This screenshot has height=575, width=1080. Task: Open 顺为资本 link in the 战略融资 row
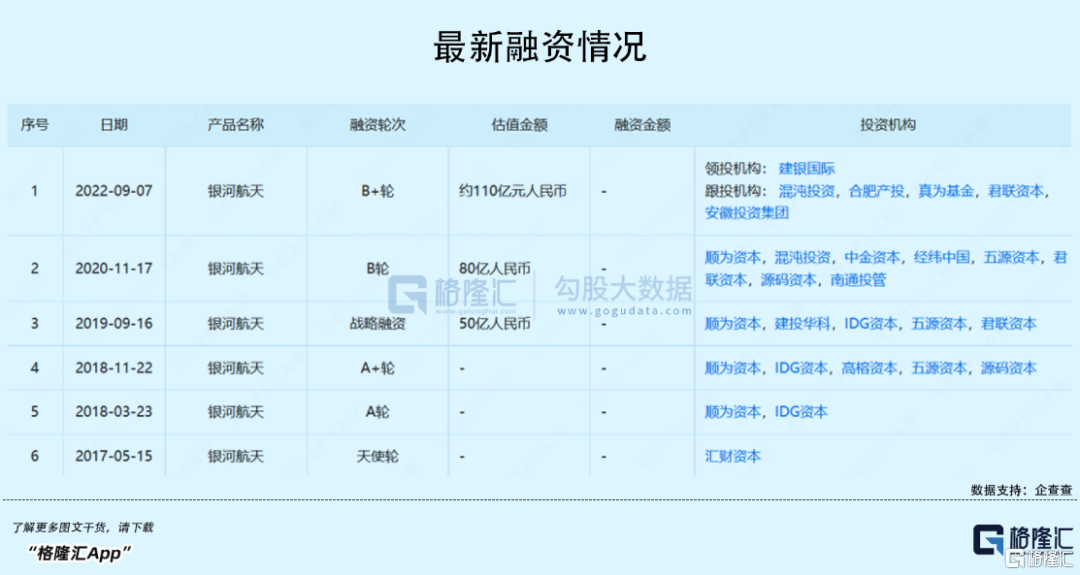click(x=733, y=324)
